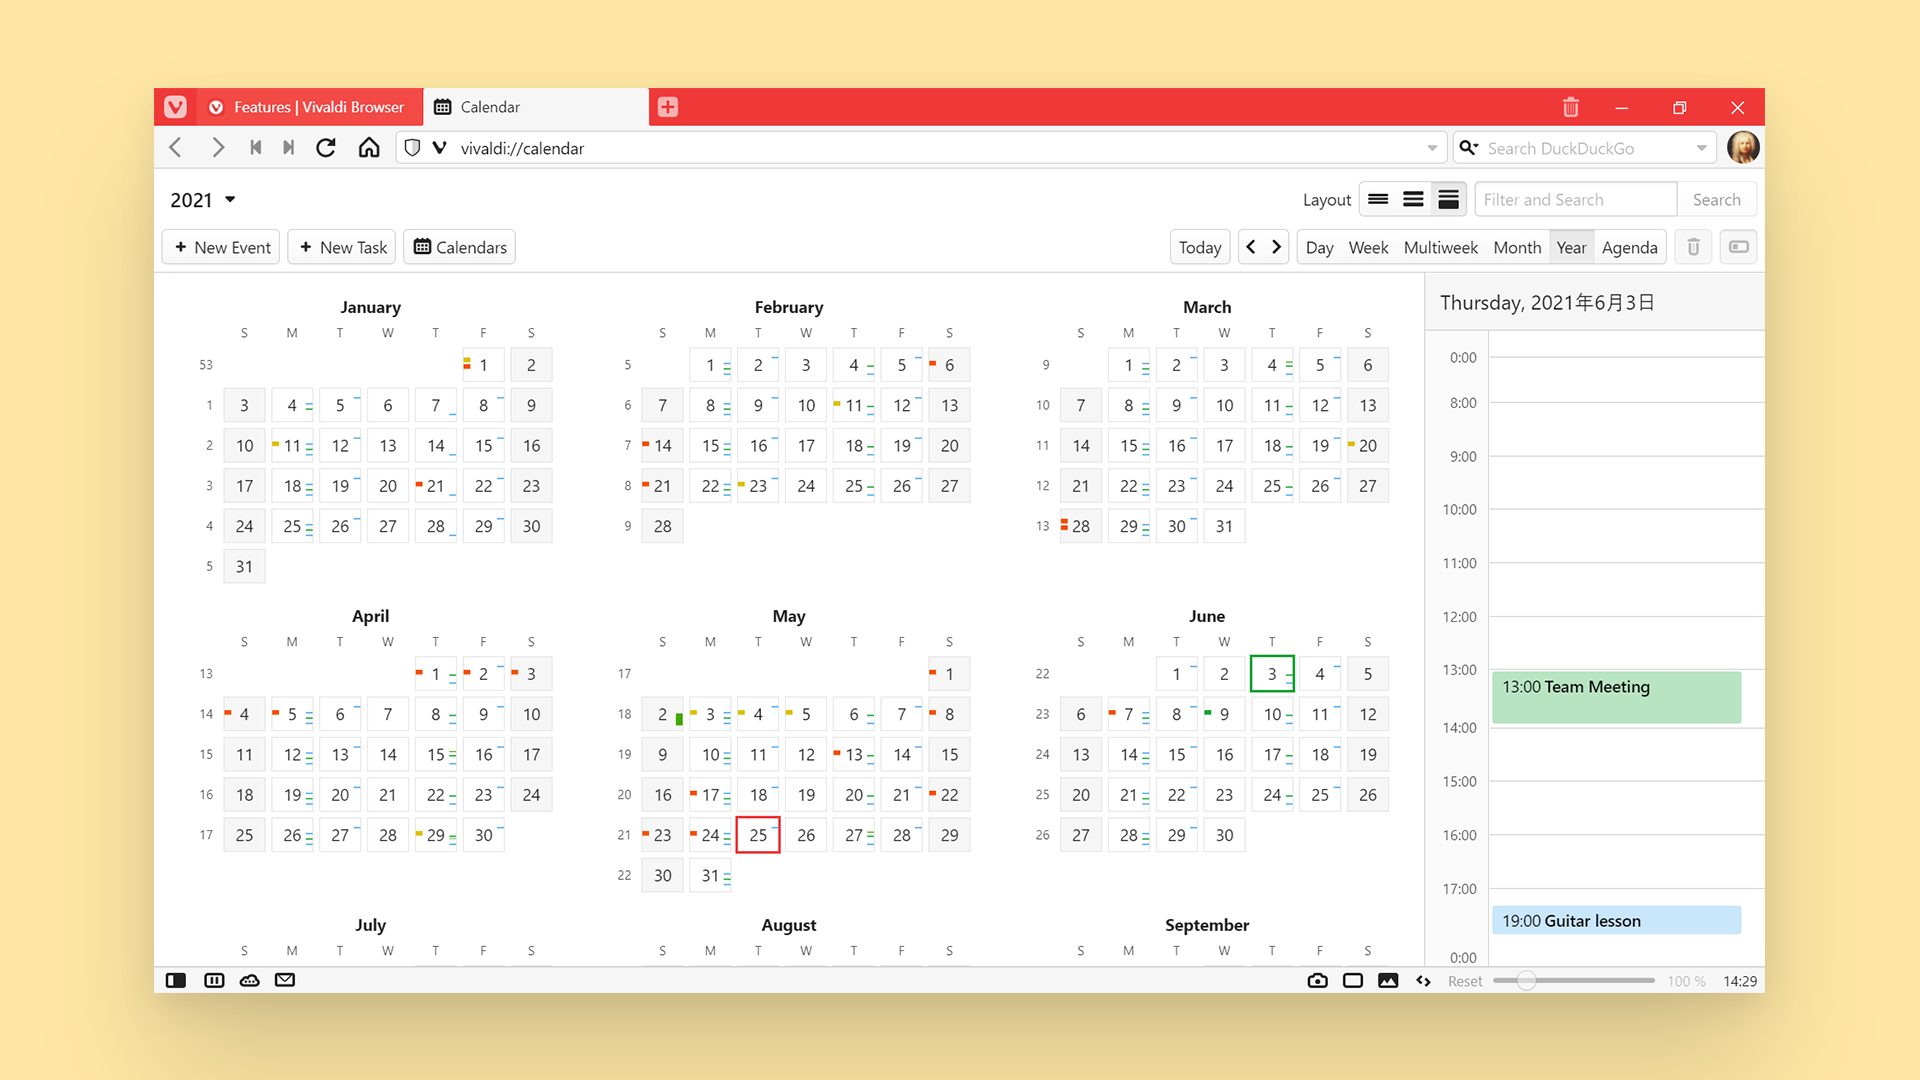Switch to Agenda view
Screen dimensions: 1920x1080
[1629, 247]
